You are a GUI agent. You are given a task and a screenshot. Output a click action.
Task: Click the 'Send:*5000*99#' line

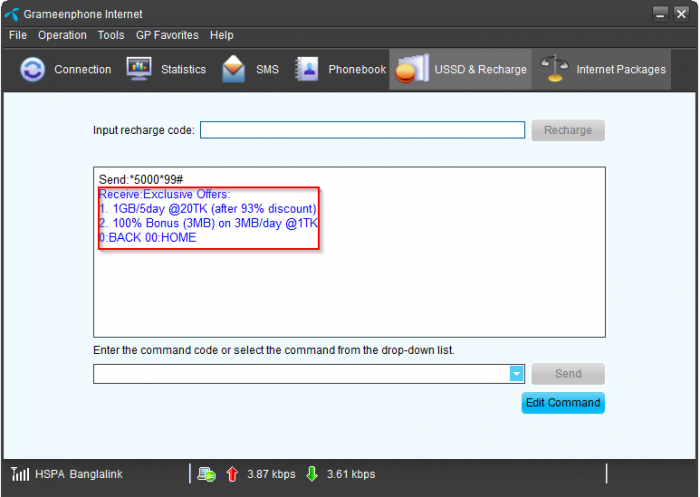(x=141, y=180)
